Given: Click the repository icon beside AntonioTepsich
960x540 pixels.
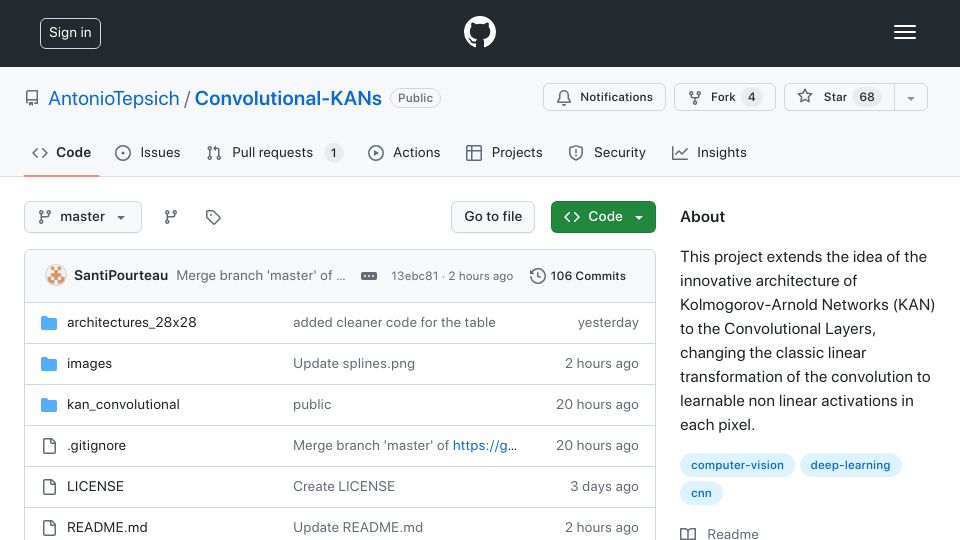Looking at the screenshot, I should point(32,98).
